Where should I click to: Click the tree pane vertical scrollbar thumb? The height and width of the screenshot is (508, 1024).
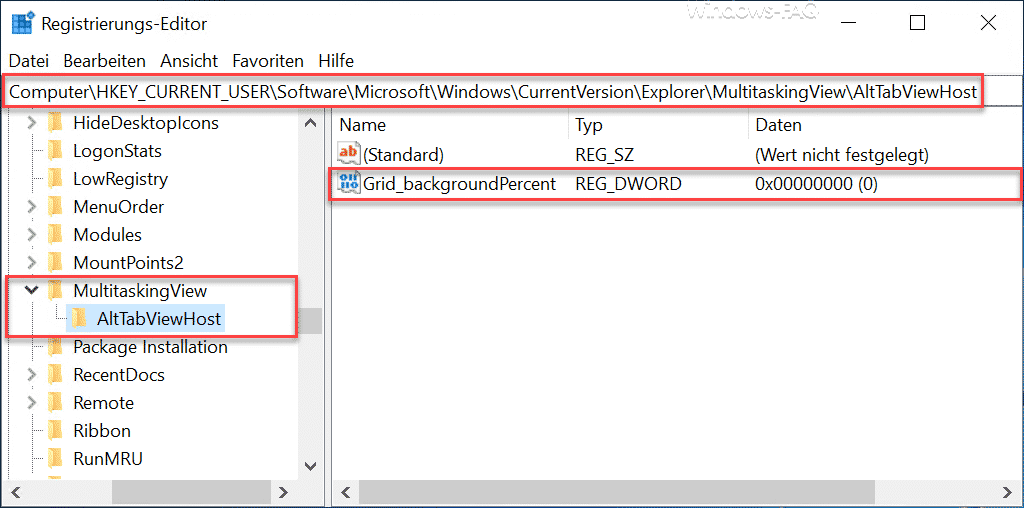tap(311, 321)
